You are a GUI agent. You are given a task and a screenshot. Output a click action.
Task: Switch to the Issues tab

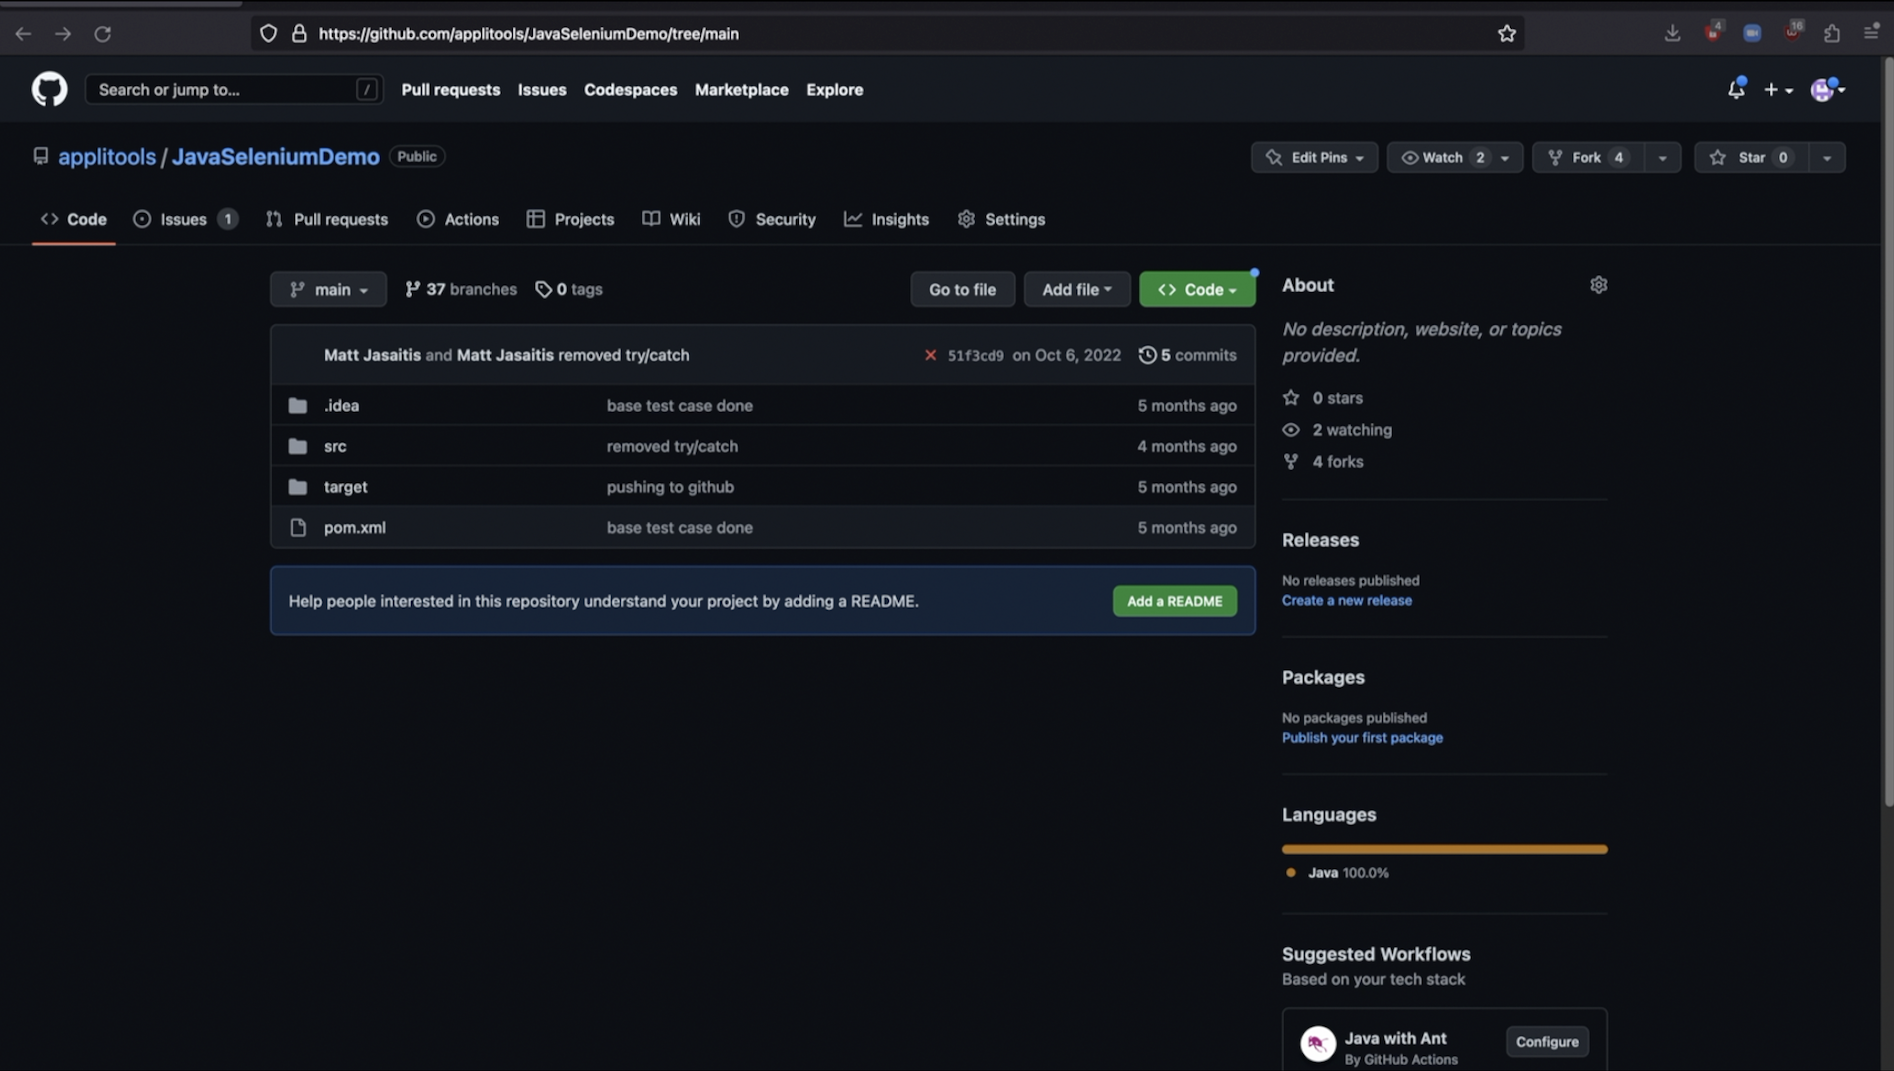pyautogui.click(x=185, y=219)
